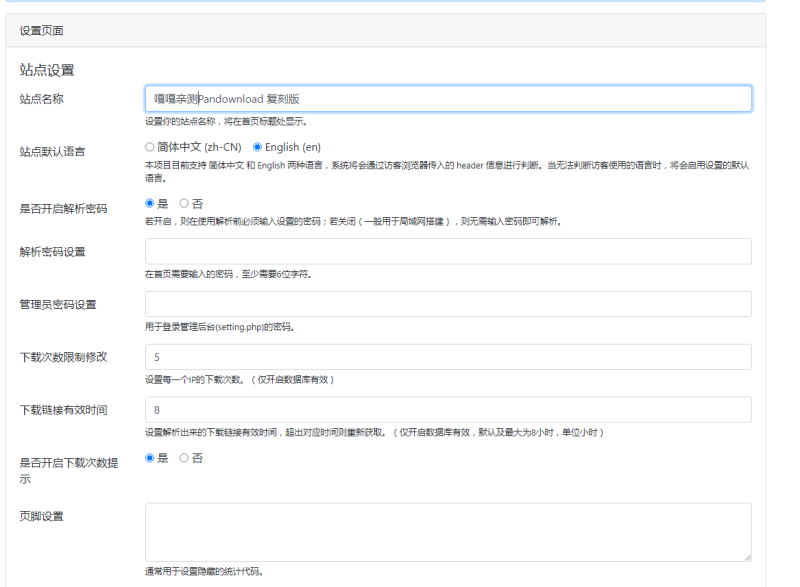Screen dimensions: 800x587
Task: Choose 是 for 是否开启解析密码
Action: [149, 203]
